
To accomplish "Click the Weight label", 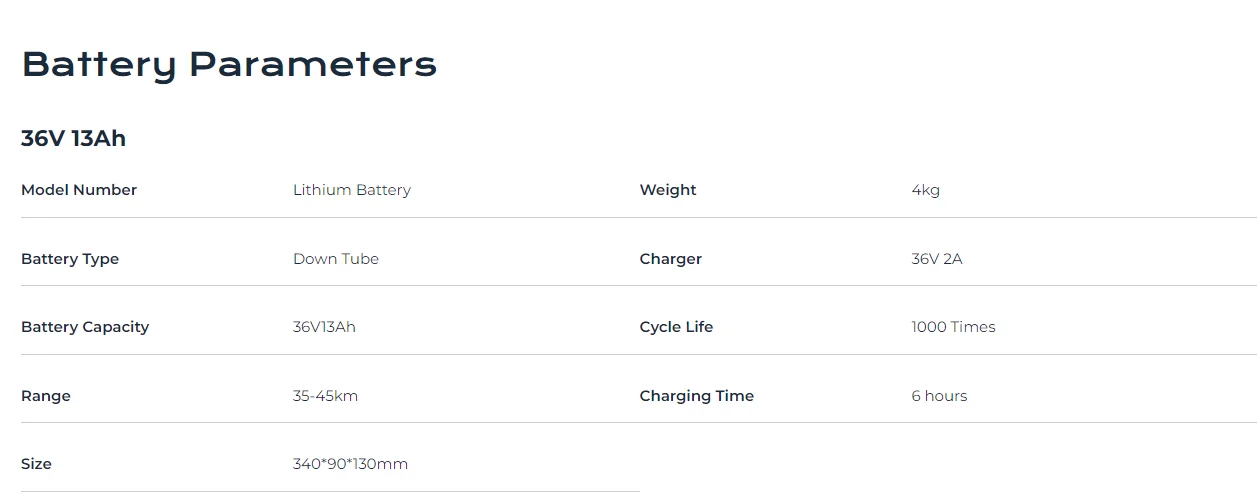I will click(x=668, y=190).
